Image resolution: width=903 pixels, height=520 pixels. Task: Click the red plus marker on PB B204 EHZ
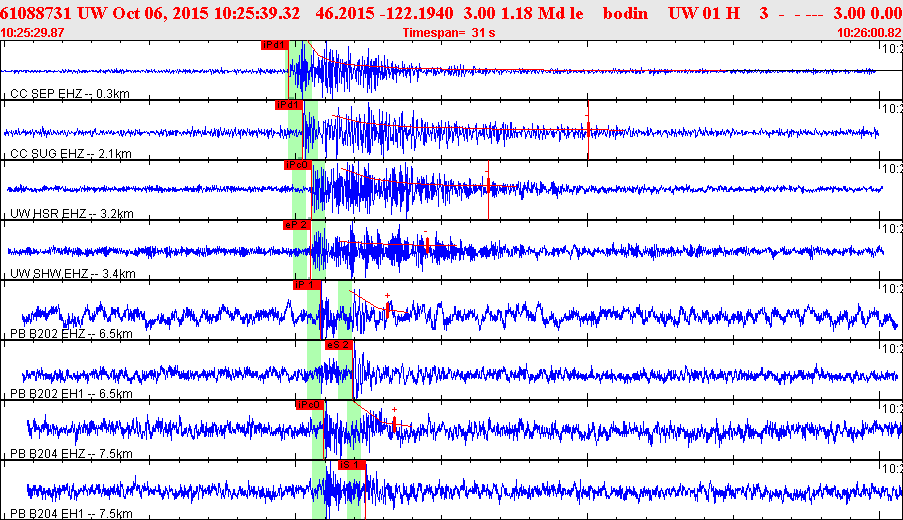coord(394,409)
